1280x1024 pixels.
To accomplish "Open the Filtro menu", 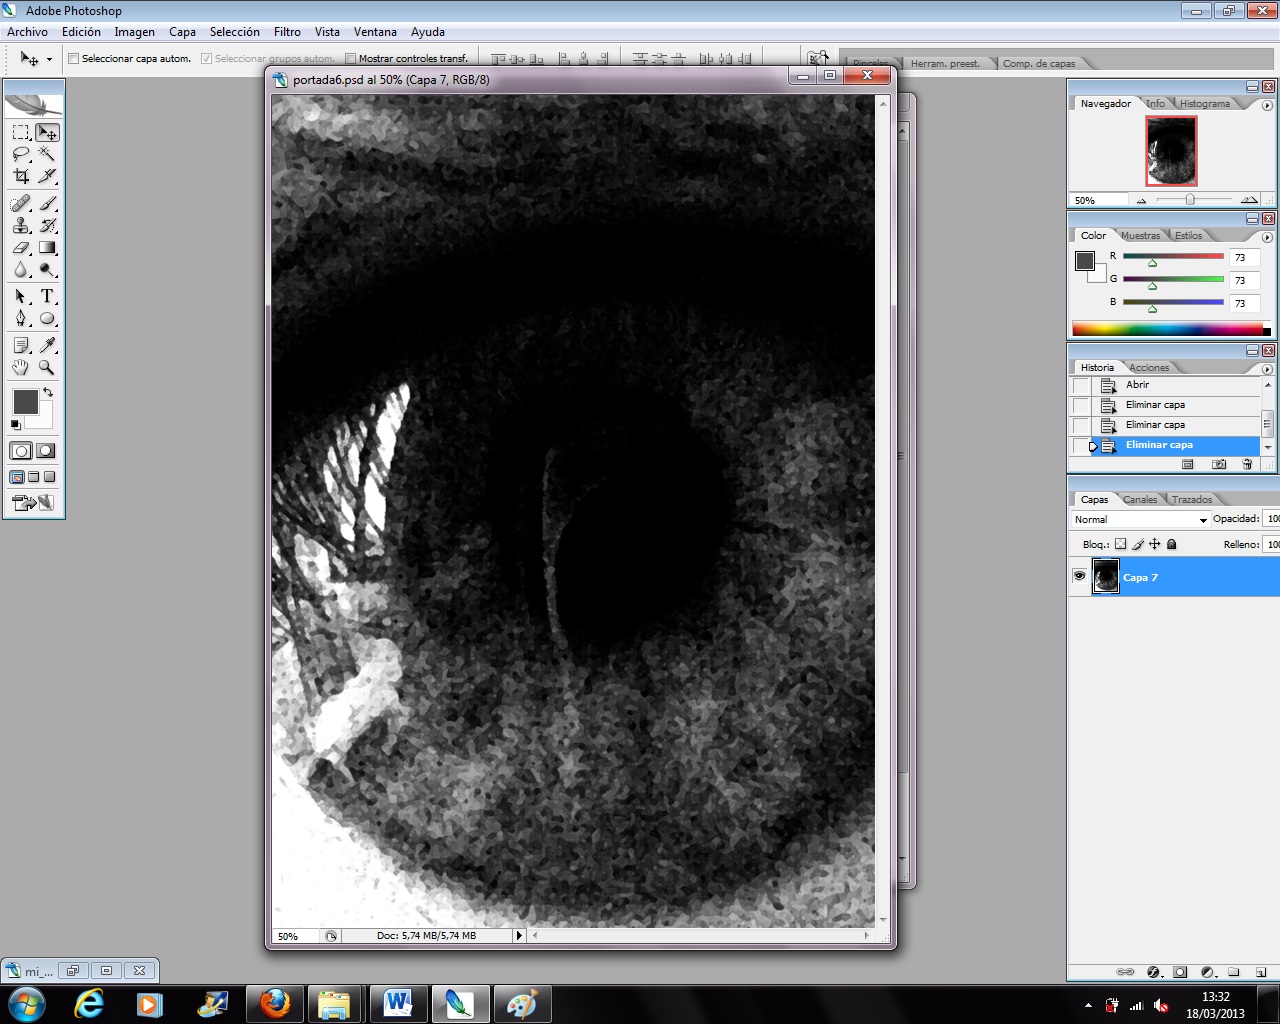I will pos(287,32).
